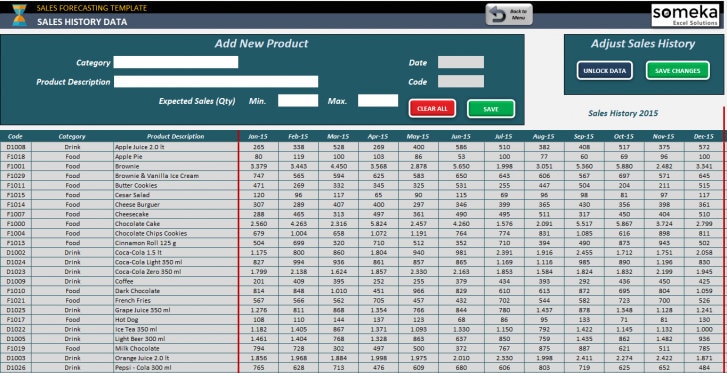Click the Max. expected sales field
727x373 pixels.
pos(378,101)
